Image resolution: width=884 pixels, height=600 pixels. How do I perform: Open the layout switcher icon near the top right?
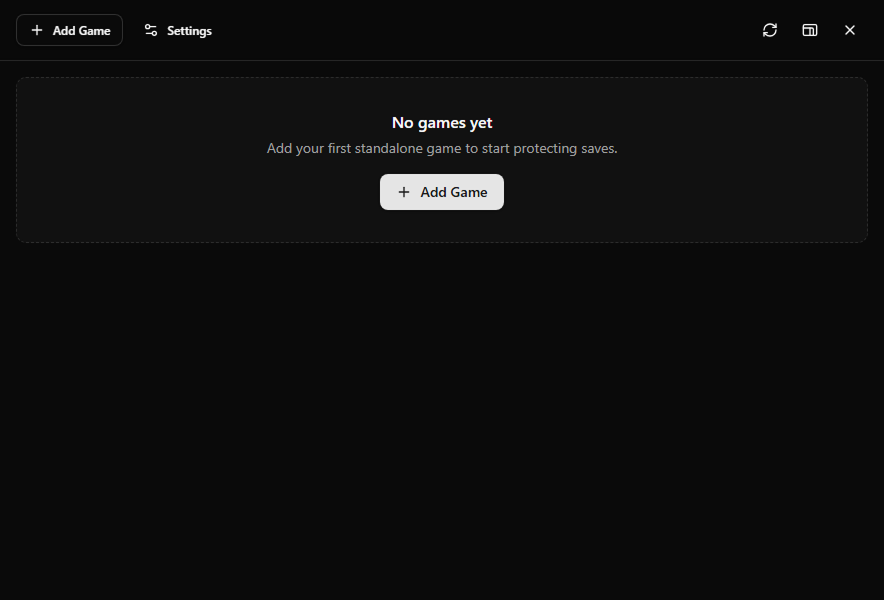point(809,30)
